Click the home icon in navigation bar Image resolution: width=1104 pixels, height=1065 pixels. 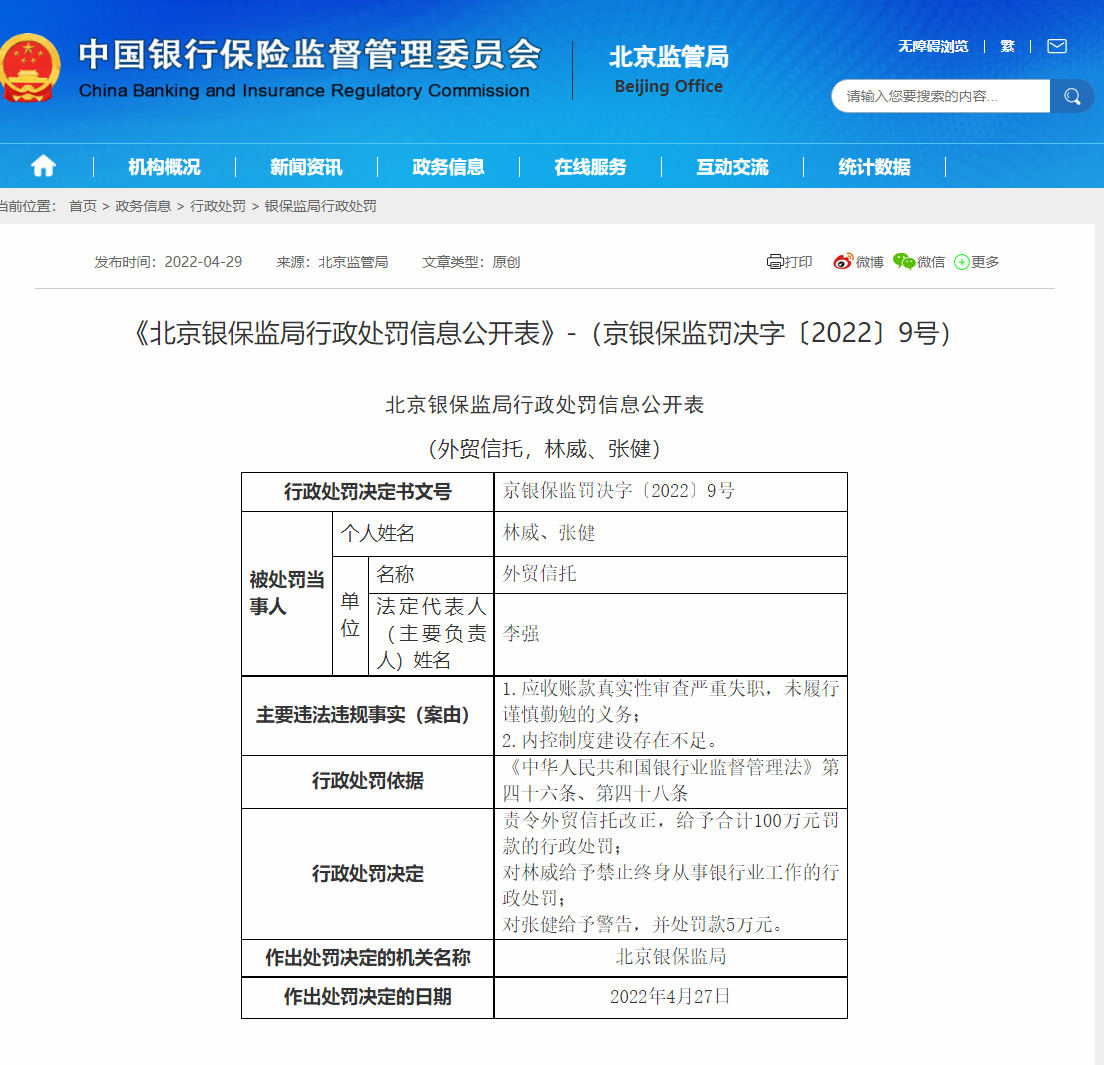click(x=43, y=166)
